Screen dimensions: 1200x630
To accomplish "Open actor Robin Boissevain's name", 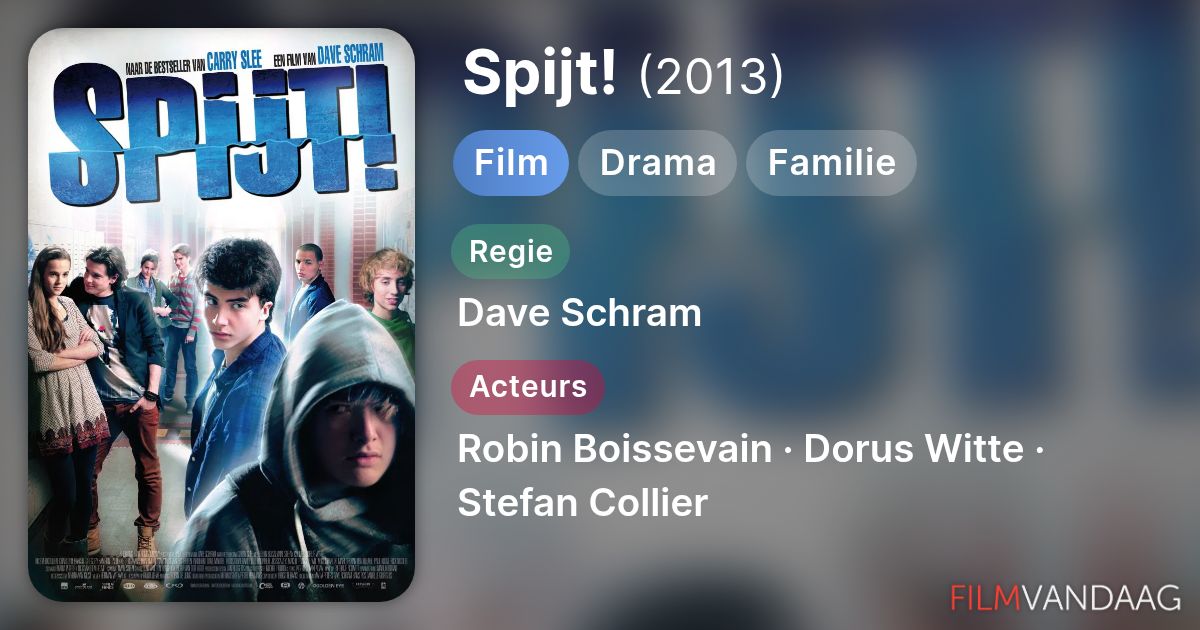I will (x=615, y=450).
